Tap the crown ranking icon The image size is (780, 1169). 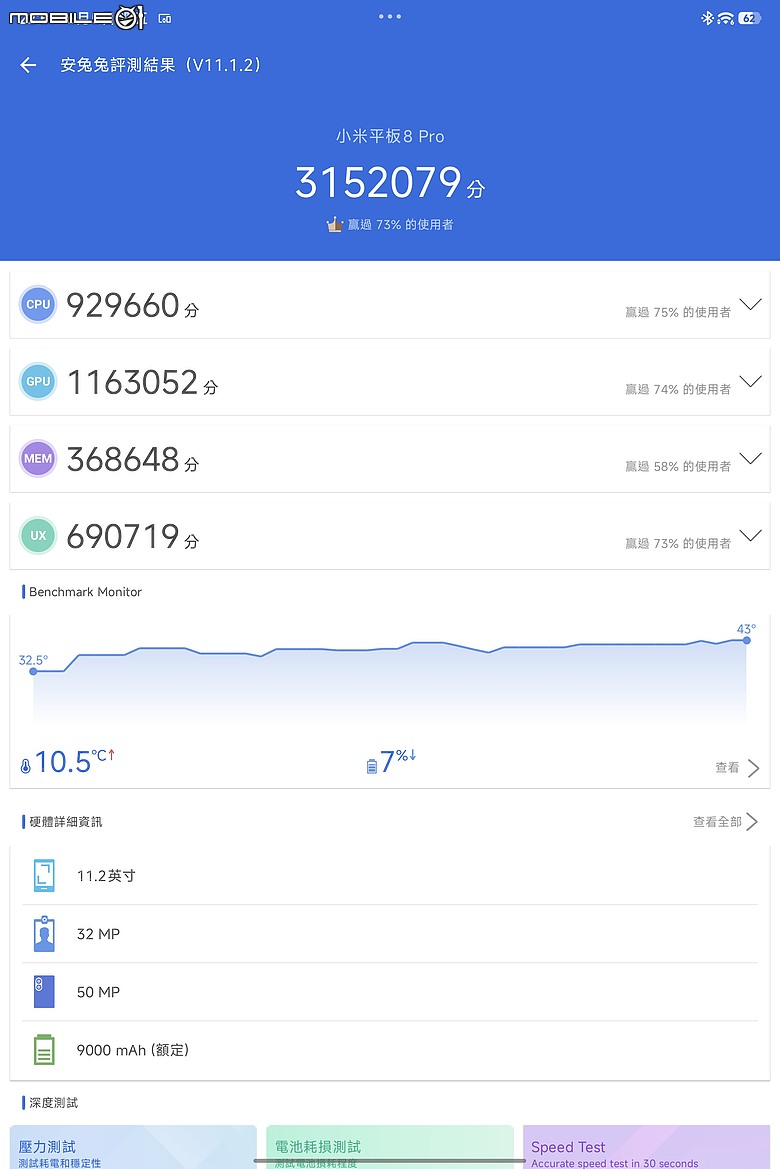(x=335, y=224)
